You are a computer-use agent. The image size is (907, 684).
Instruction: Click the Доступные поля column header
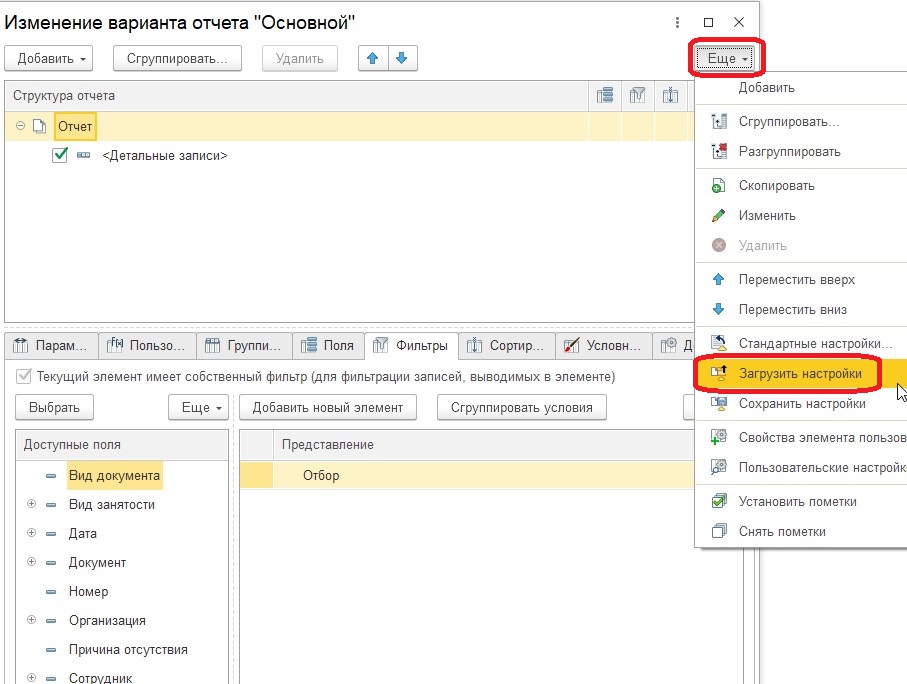pos(122,444)
